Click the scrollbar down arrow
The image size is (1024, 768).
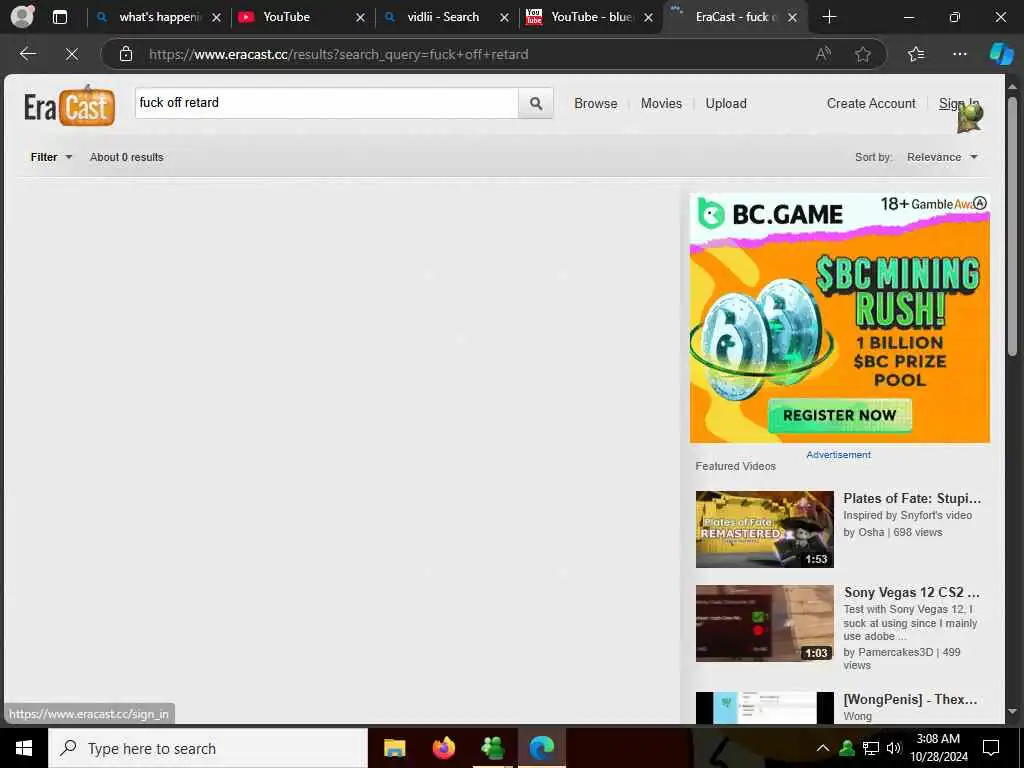[1012, 711]
